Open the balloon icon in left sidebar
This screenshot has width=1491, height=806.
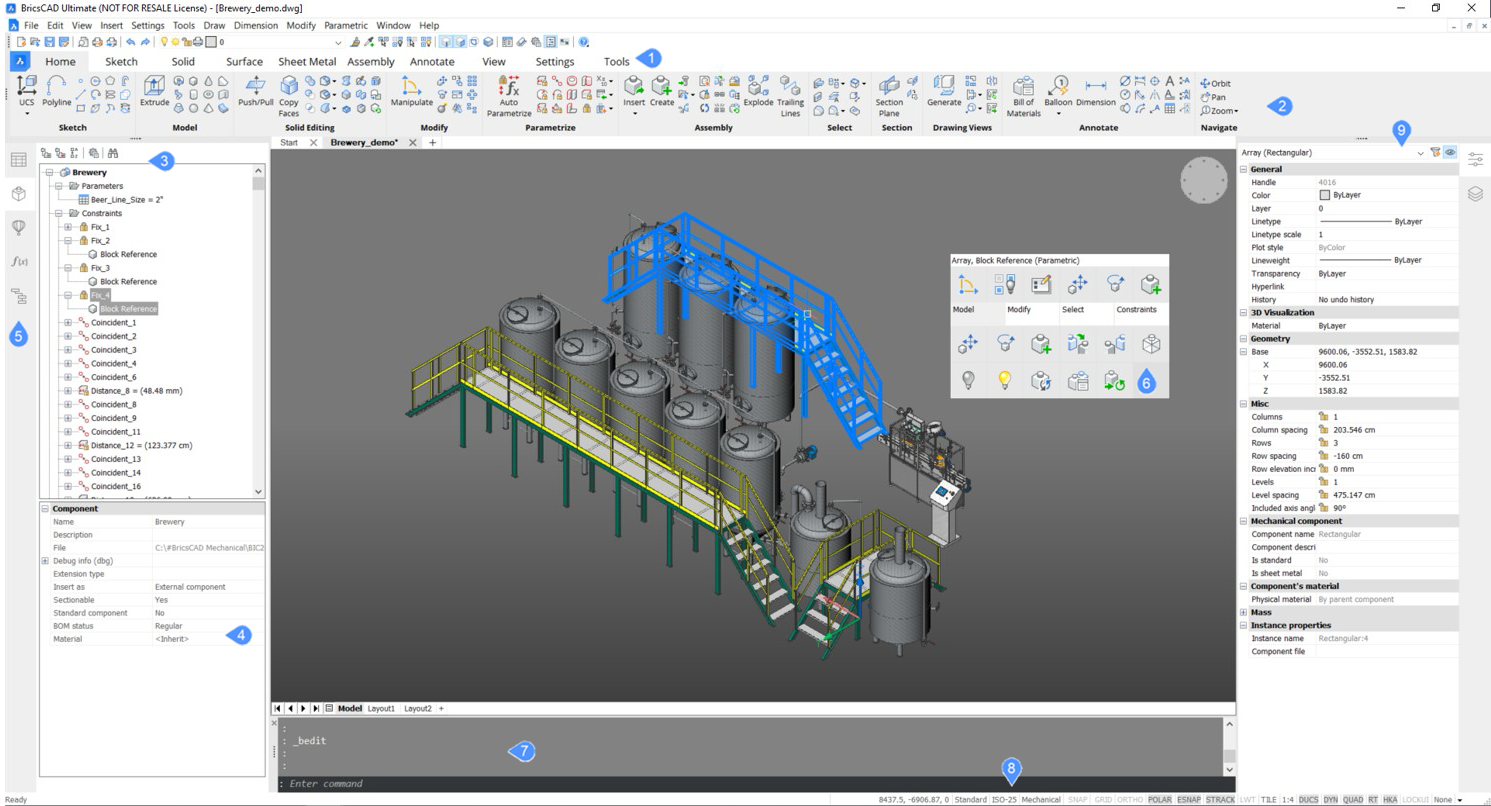coord(18,227)
